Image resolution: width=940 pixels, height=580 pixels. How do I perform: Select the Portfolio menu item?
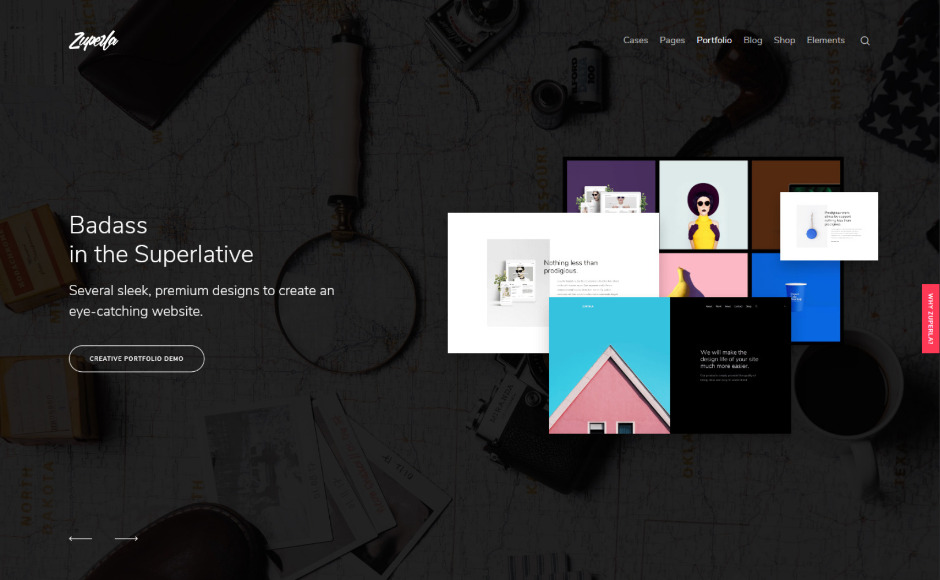point(714,40)
